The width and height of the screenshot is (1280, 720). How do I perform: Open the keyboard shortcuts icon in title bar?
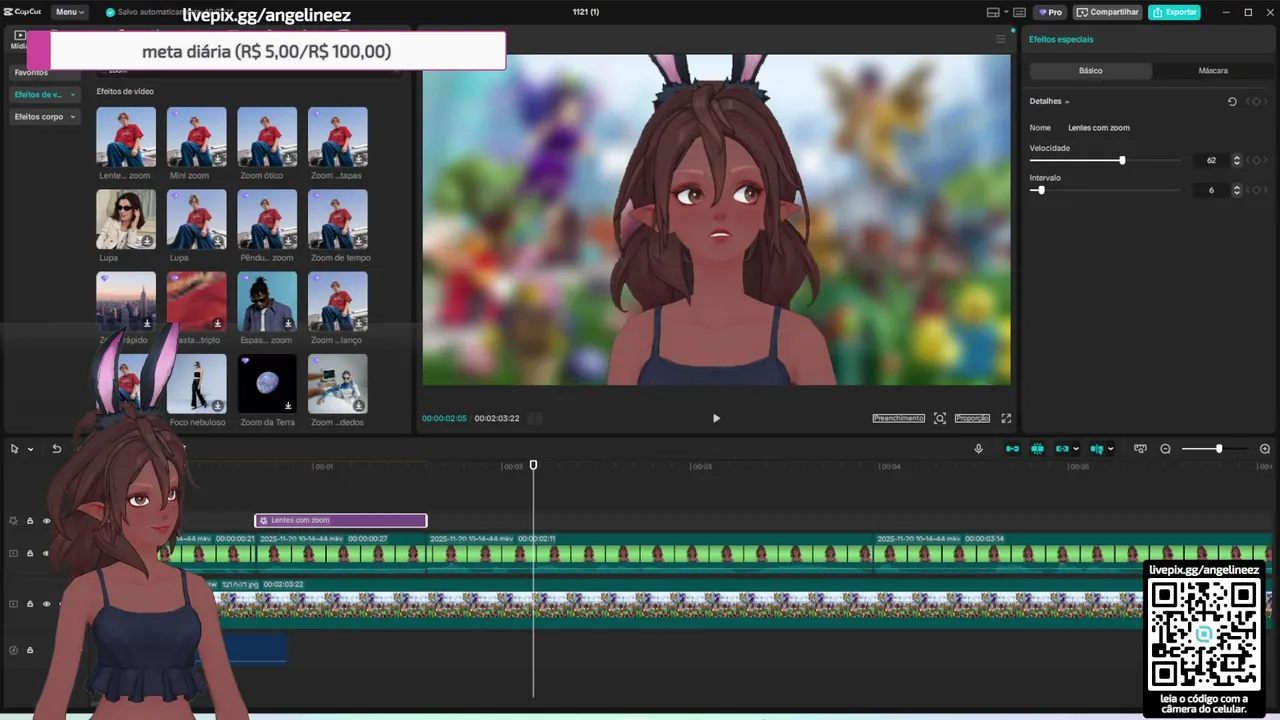(1019, 12)
